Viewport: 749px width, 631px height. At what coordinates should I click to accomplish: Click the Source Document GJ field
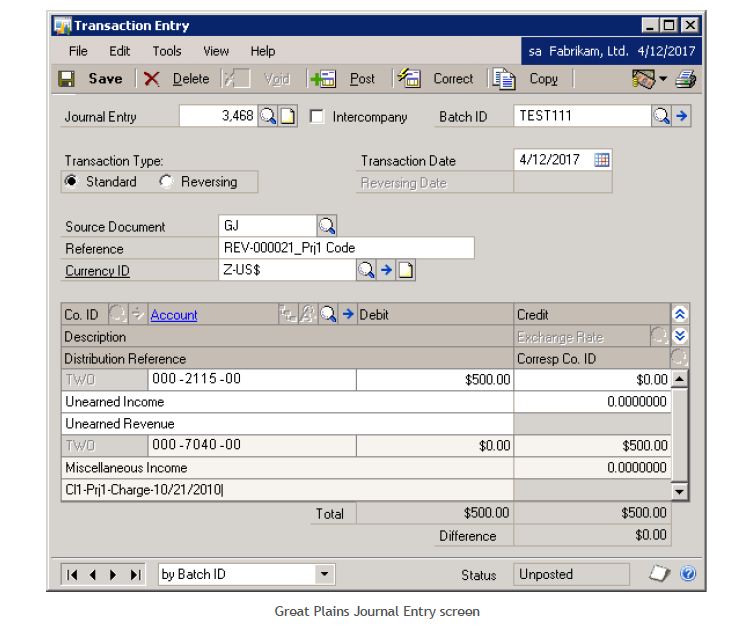[268, 225]
